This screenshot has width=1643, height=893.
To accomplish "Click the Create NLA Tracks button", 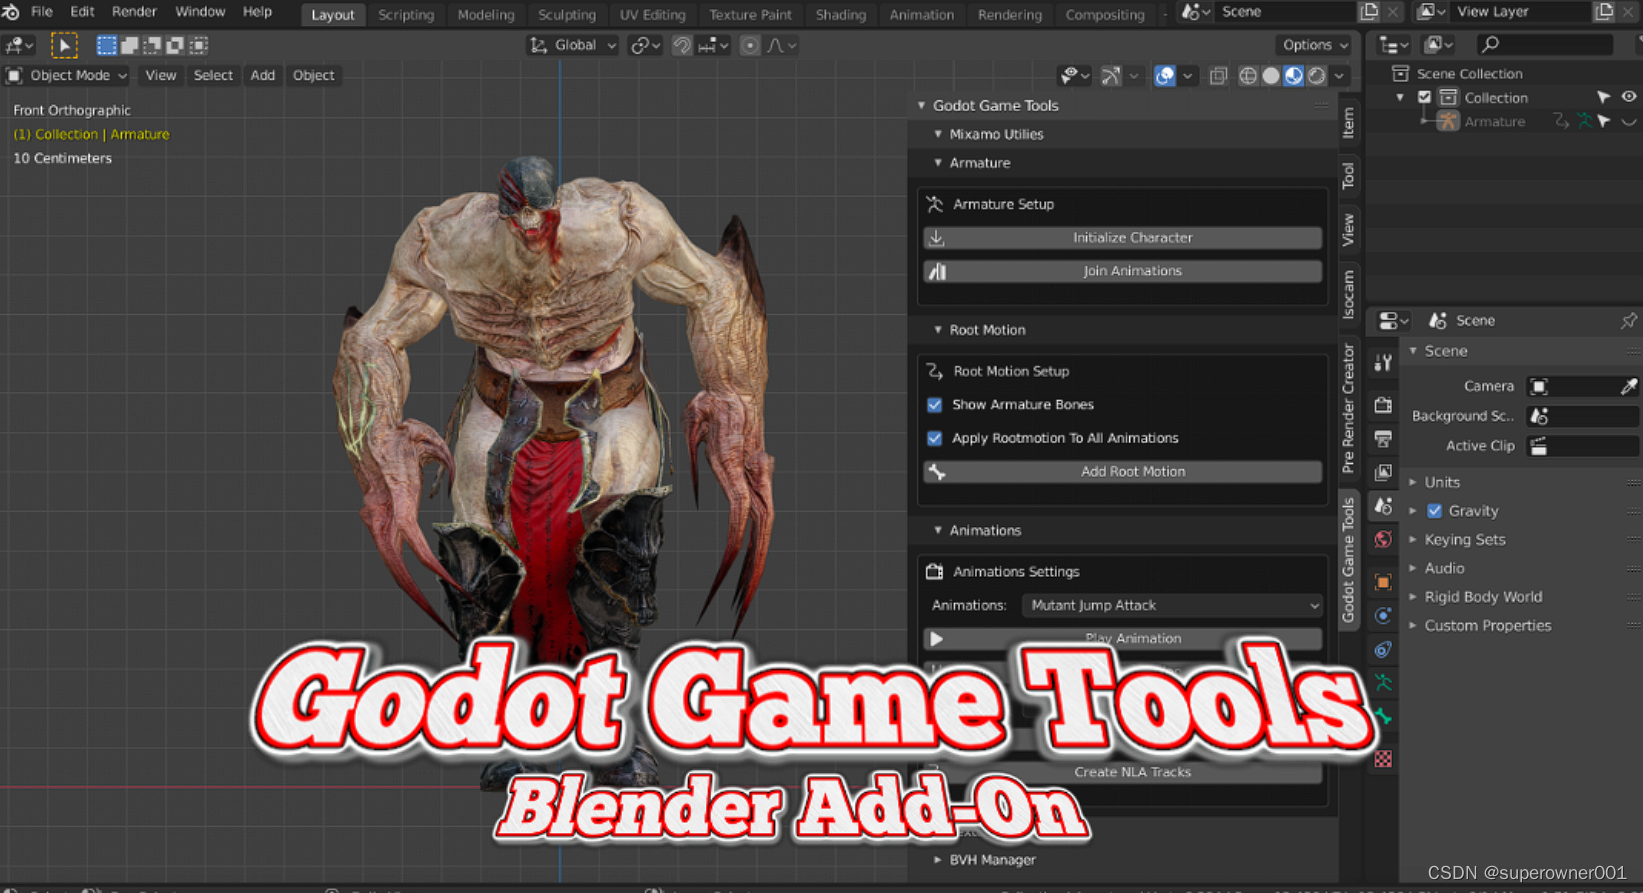I will 1122,772.
